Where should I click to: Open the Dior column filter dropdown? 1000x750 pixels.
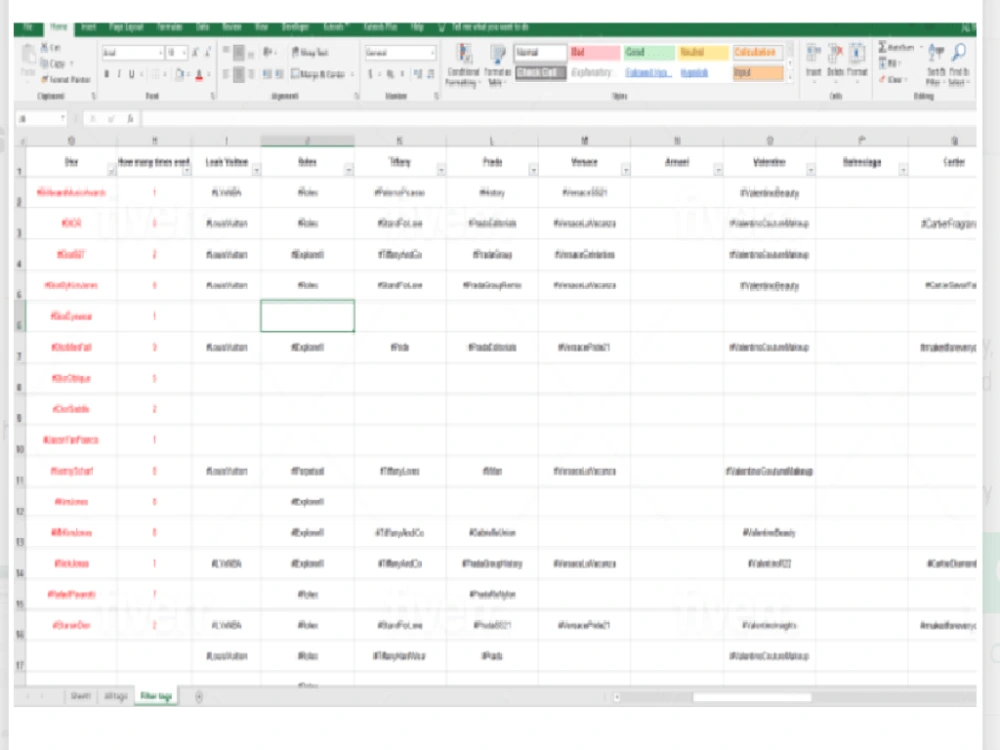pyautogui.click(x=111, y=170)
